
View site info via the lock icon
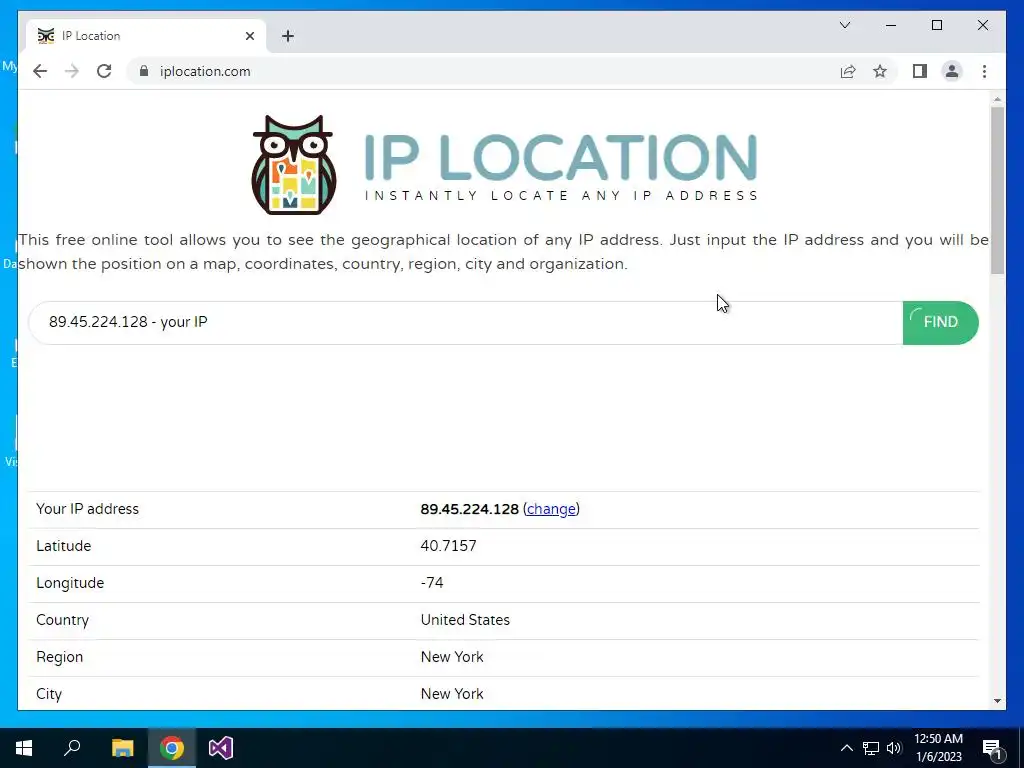[x=144, y=71]
